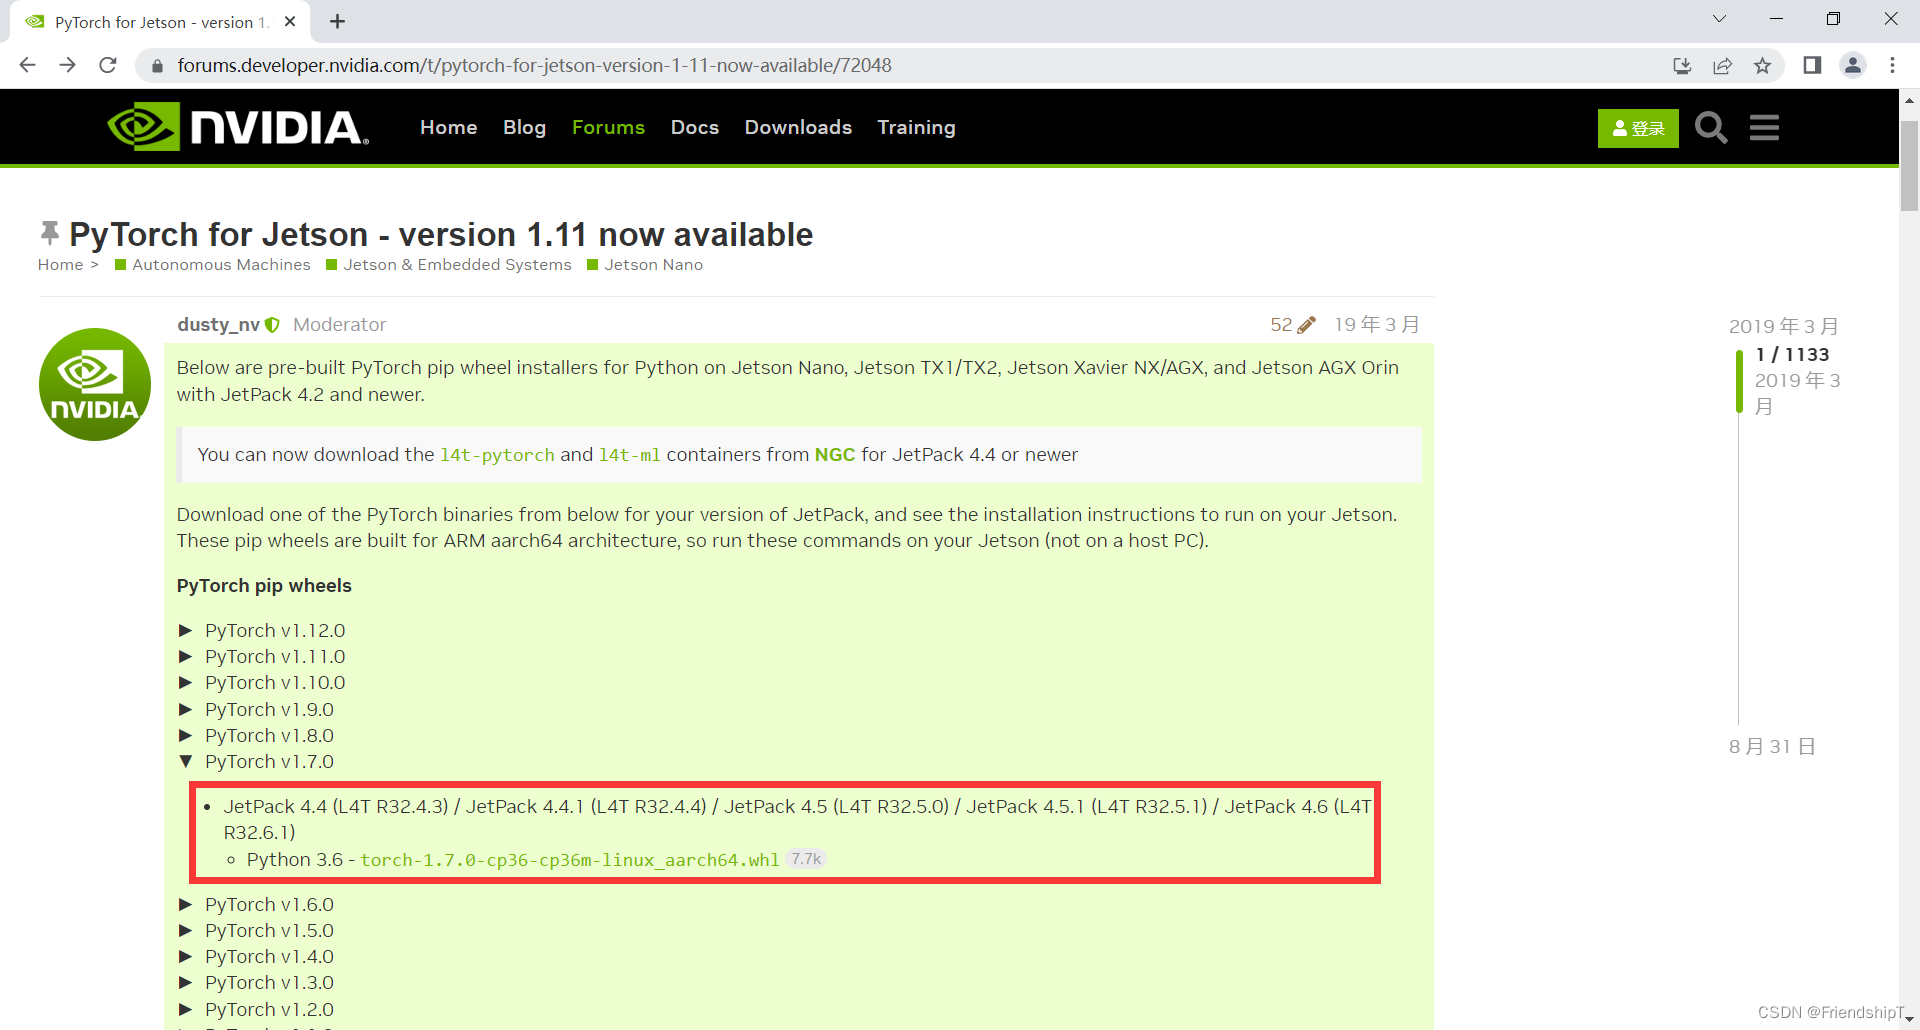This screenshot has width=1920, height=1030.
Task: Click the browser back arrow
Action: (27, 65)
